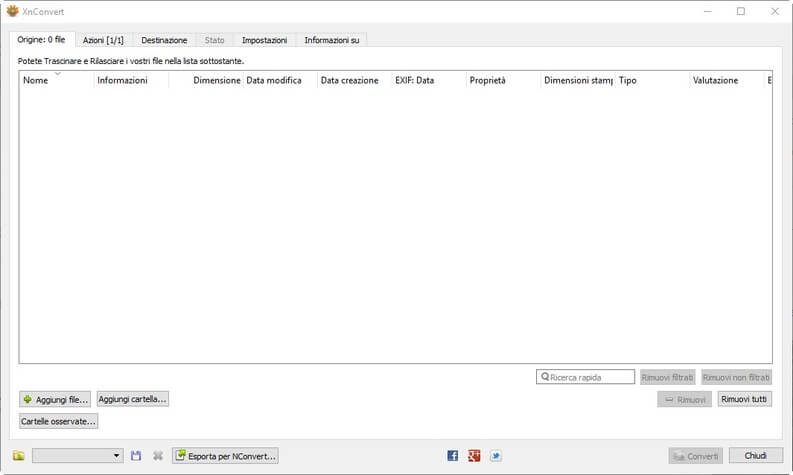The width and height of the screenshot is (793, 475).
Task: Expand the preset selection dropdown
Action: 117,456
